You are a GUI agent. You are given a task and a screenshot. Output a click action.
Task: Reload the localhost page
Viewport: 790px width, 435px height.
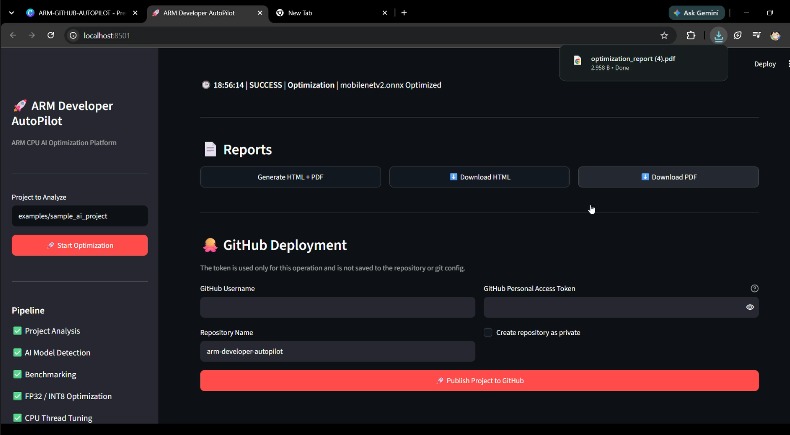(x=51, y=35)
